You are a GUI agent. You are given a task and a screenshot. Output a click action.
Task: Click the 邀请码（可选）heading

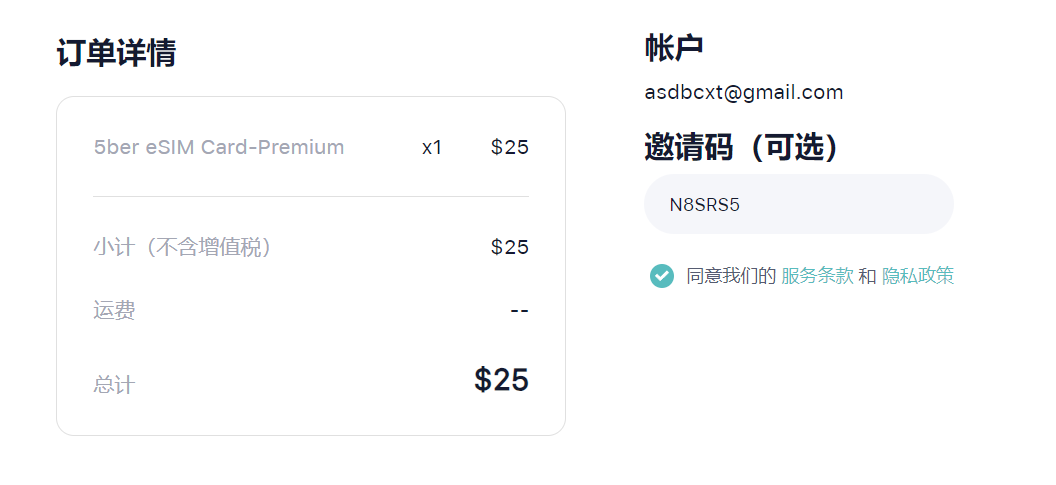pyautogui.click(x=743, y=147)
